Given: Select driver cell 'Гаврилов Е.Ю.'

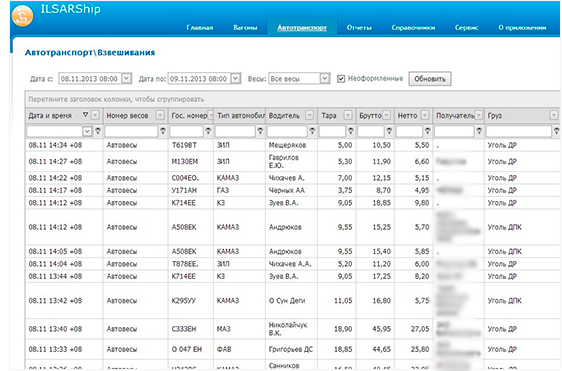Looking at the screenshot, I should [x=284, y=161].
